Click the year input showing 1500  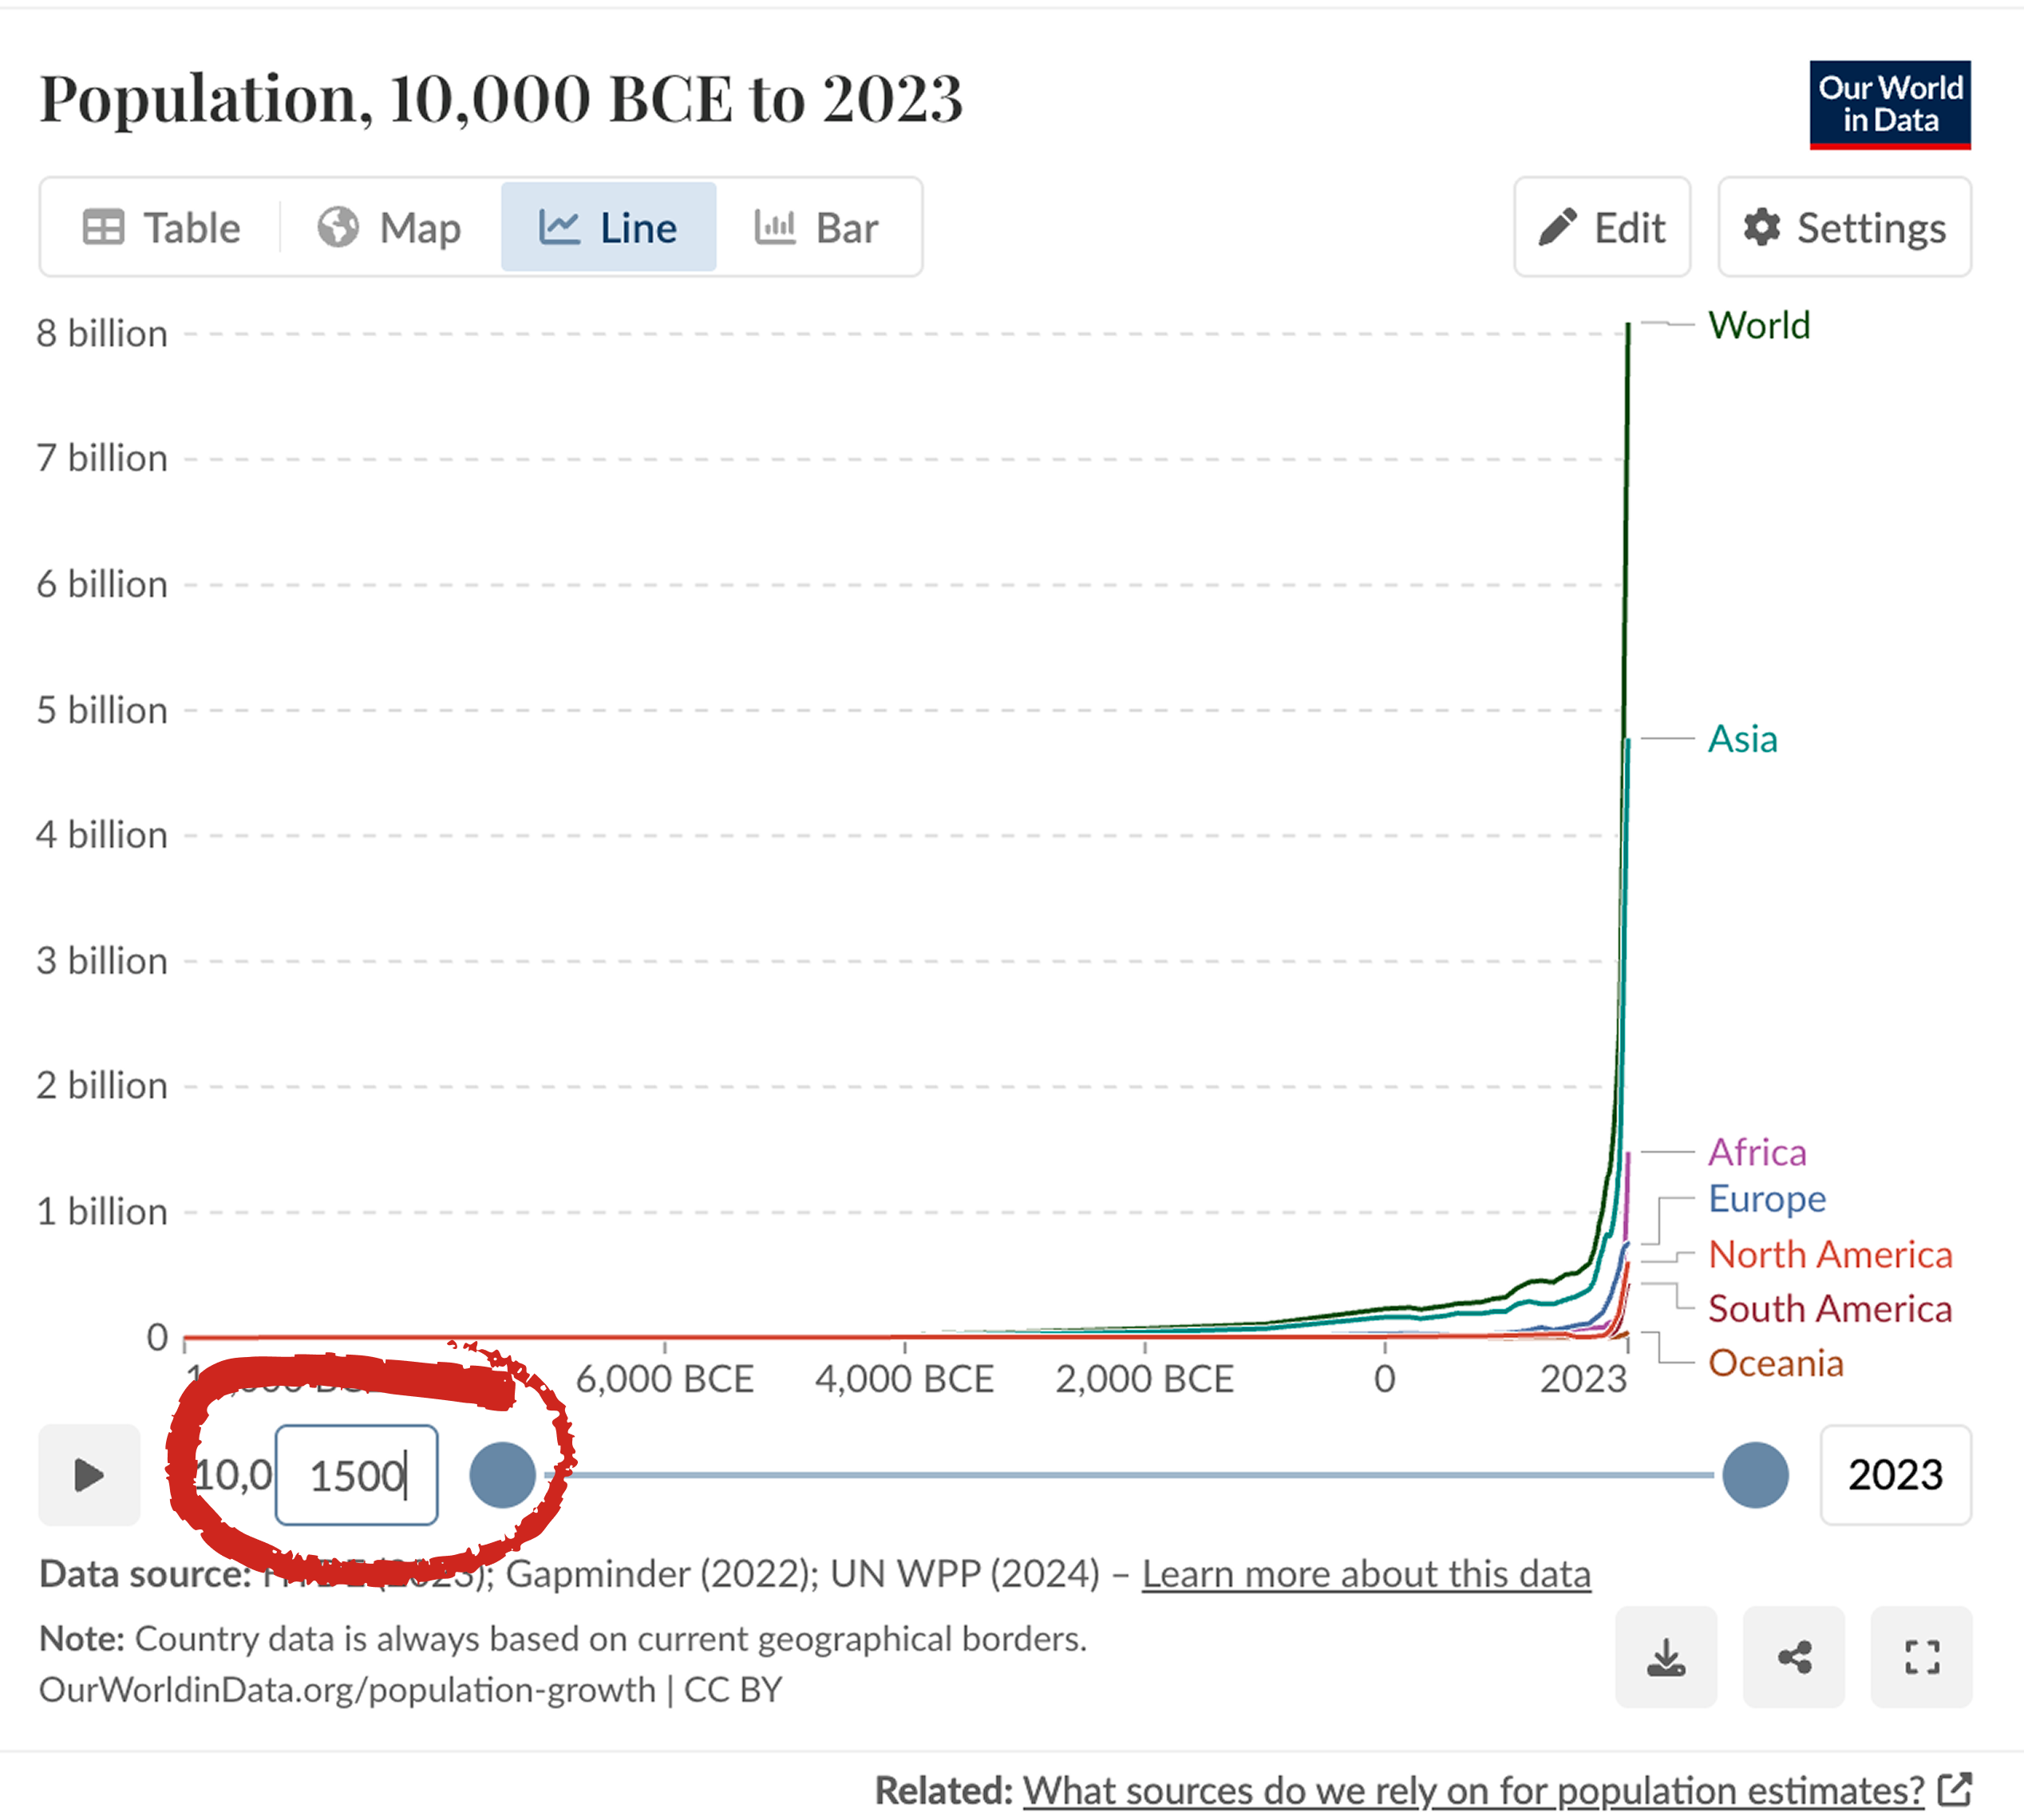click(357, 1474)
